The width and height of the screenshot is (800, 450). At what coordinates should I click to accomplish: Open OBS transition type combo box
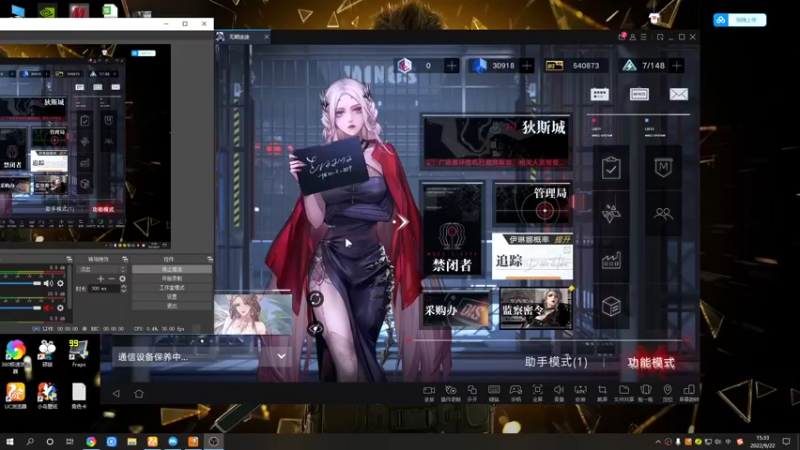[x=102, y=269]
